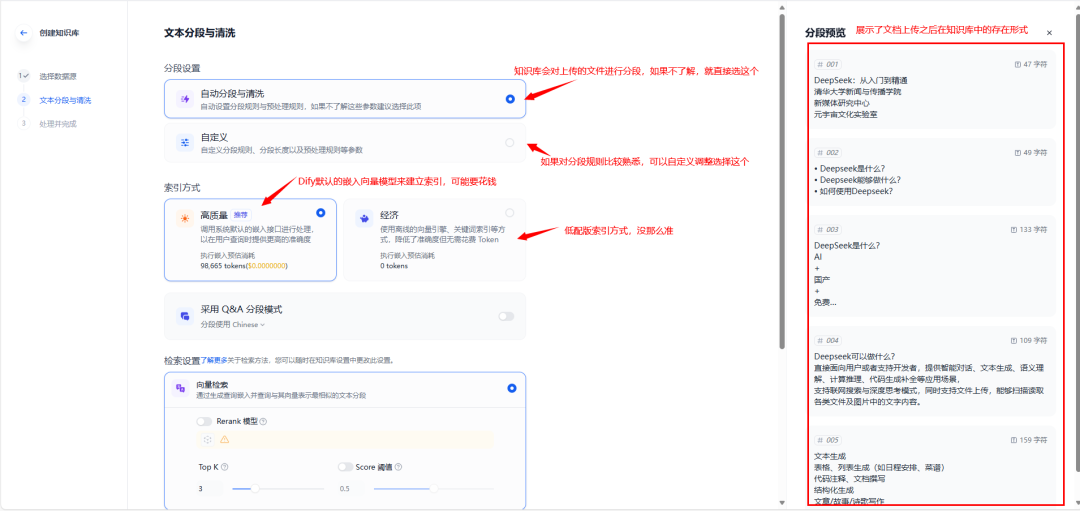Image resolution: width=1080 pixels, height=511 pixels.
Task: Open the 分段使用 Chinese language dropdown
Action: tap(233, 324)
